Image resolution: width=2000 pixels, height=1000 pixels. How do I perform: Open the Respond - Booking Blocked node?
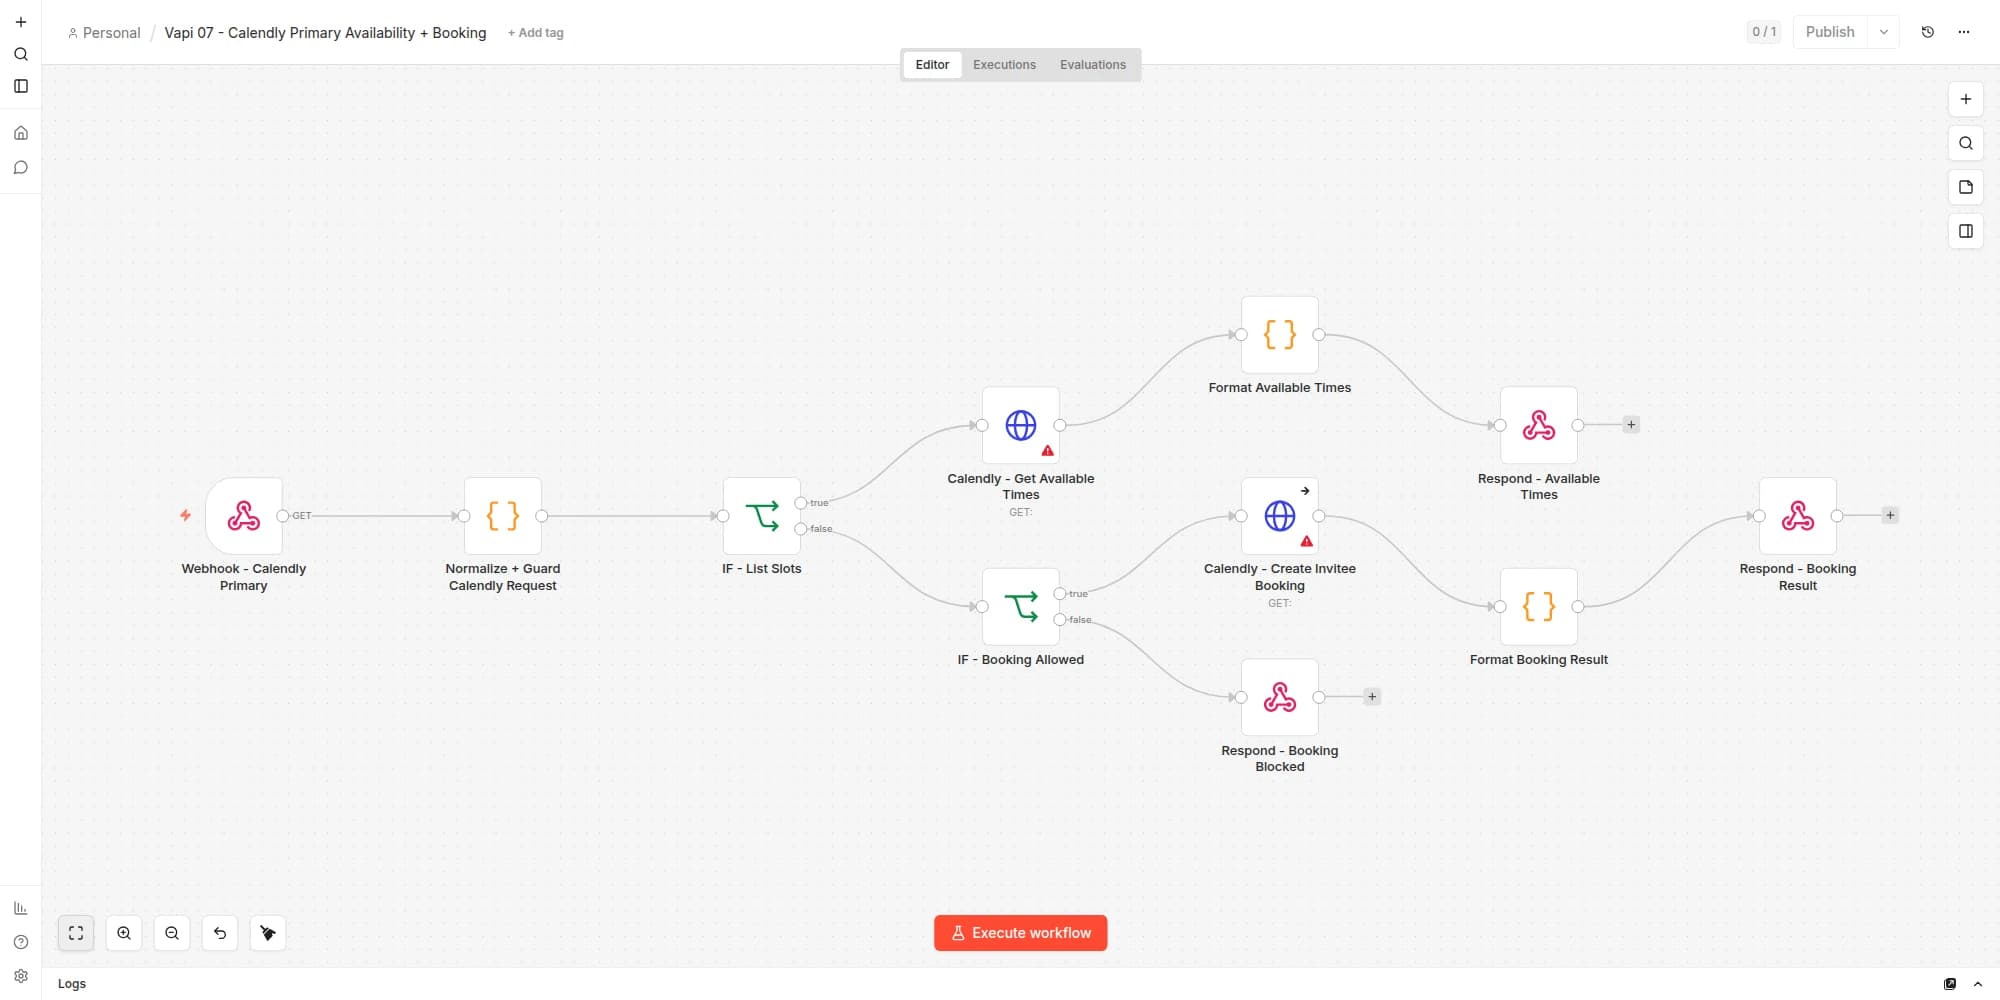(1279, 697)
